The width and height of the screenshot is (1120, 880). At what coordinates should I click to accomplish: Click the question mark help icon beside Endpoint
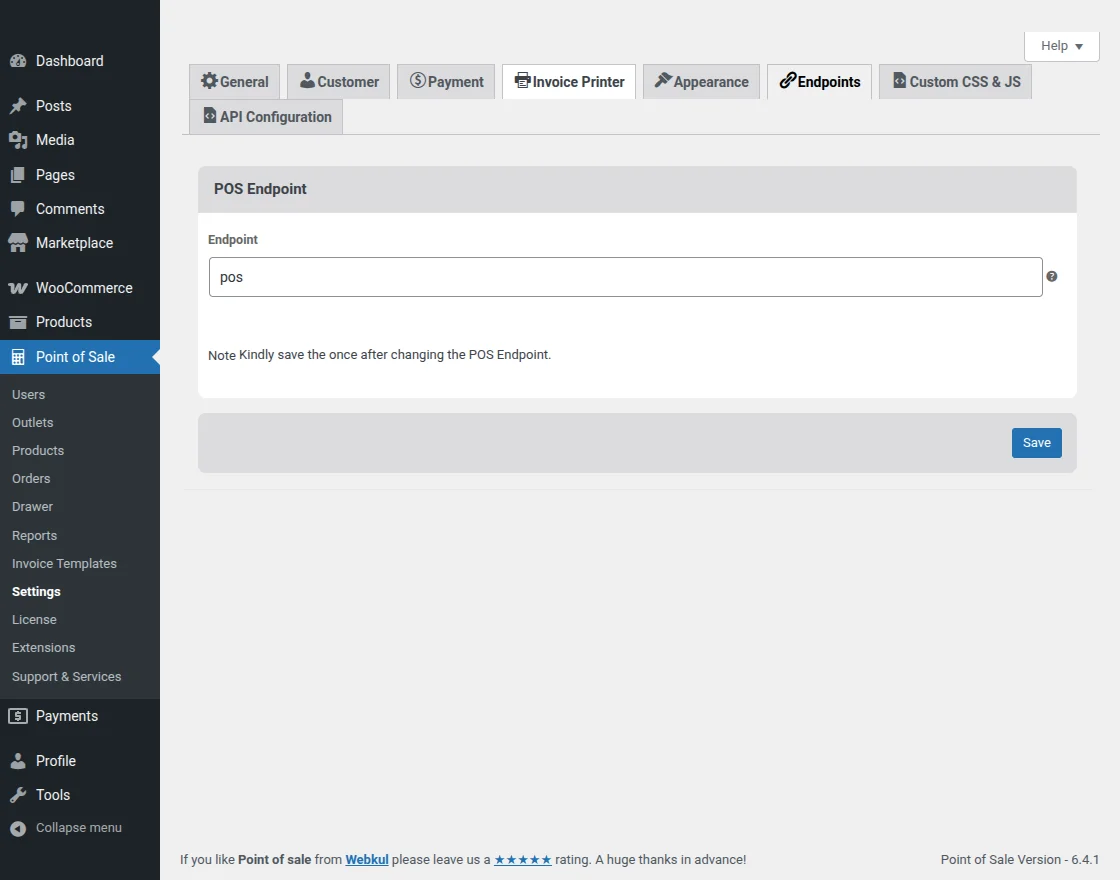tap(1051, 275)
